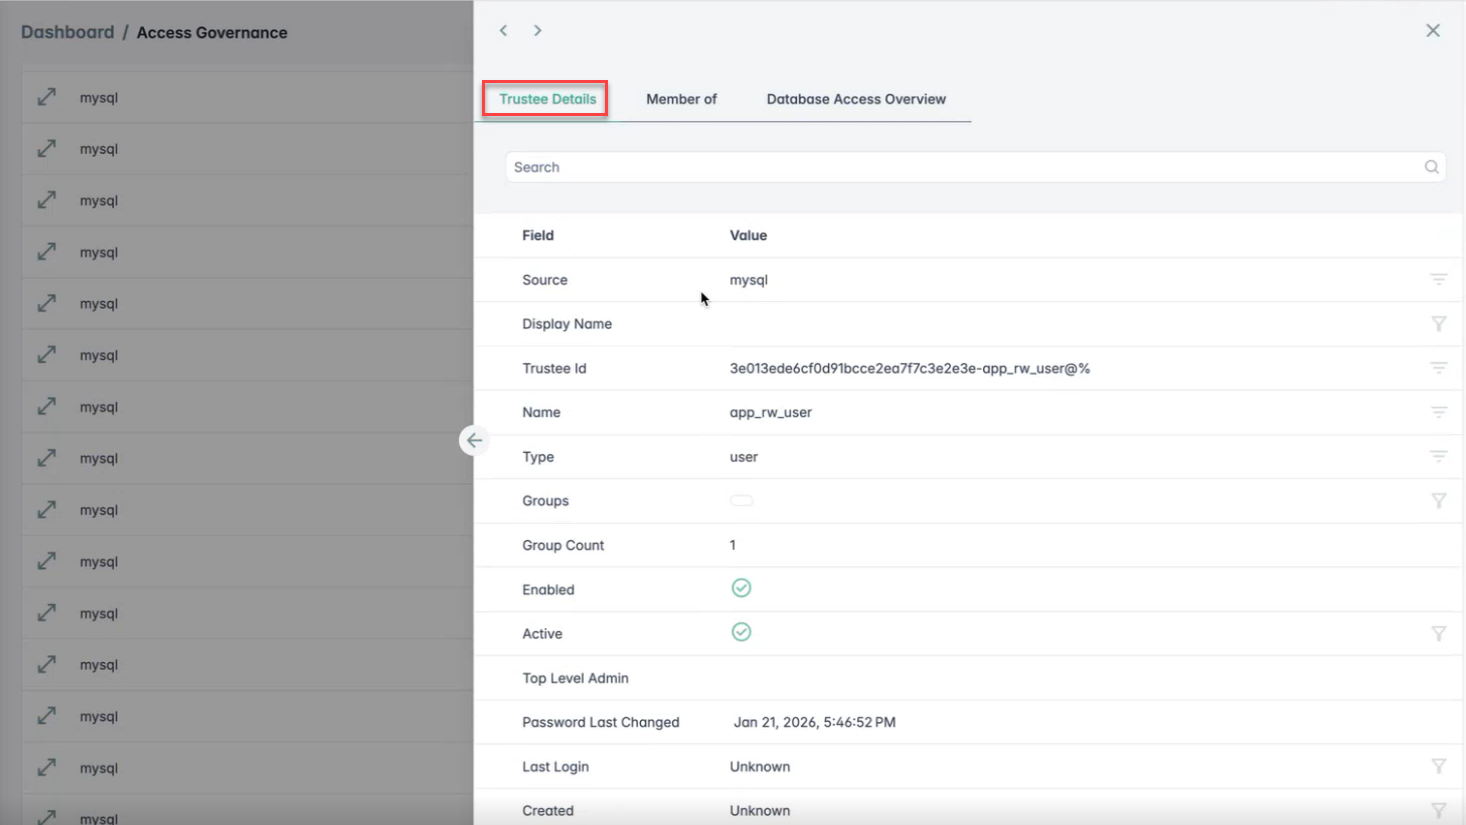1466x825 pixels.
Task: Click the filter icon in the Name row
Action: (x=1438, y=412)
